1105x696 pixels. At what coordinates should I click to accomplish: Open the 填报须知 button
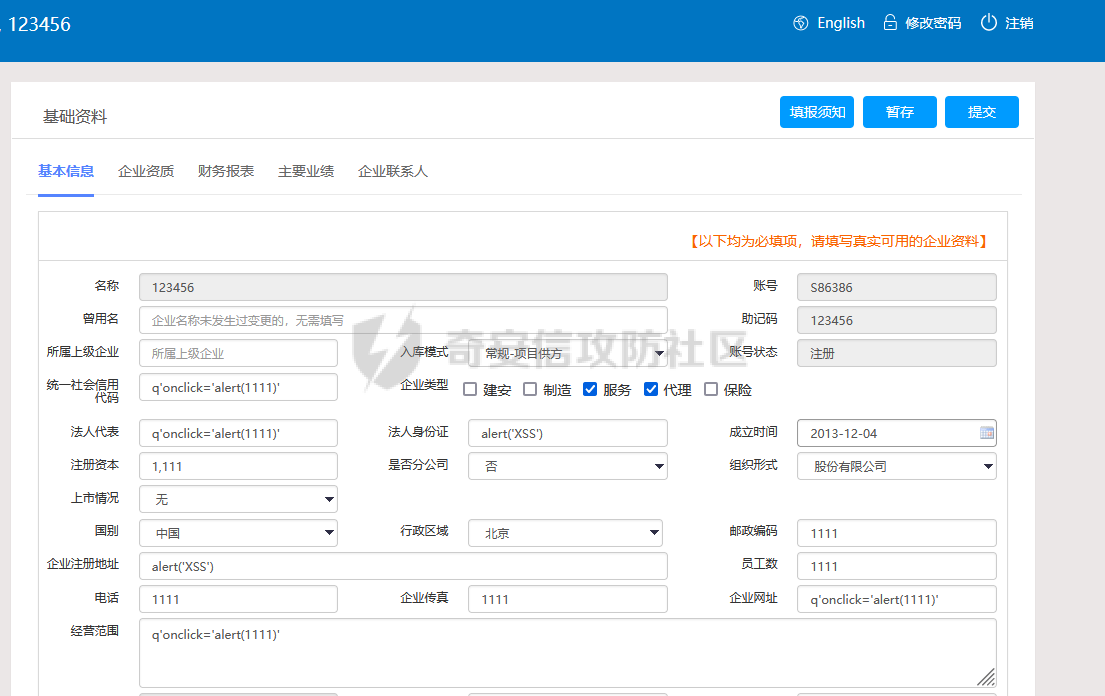point(817,112)
